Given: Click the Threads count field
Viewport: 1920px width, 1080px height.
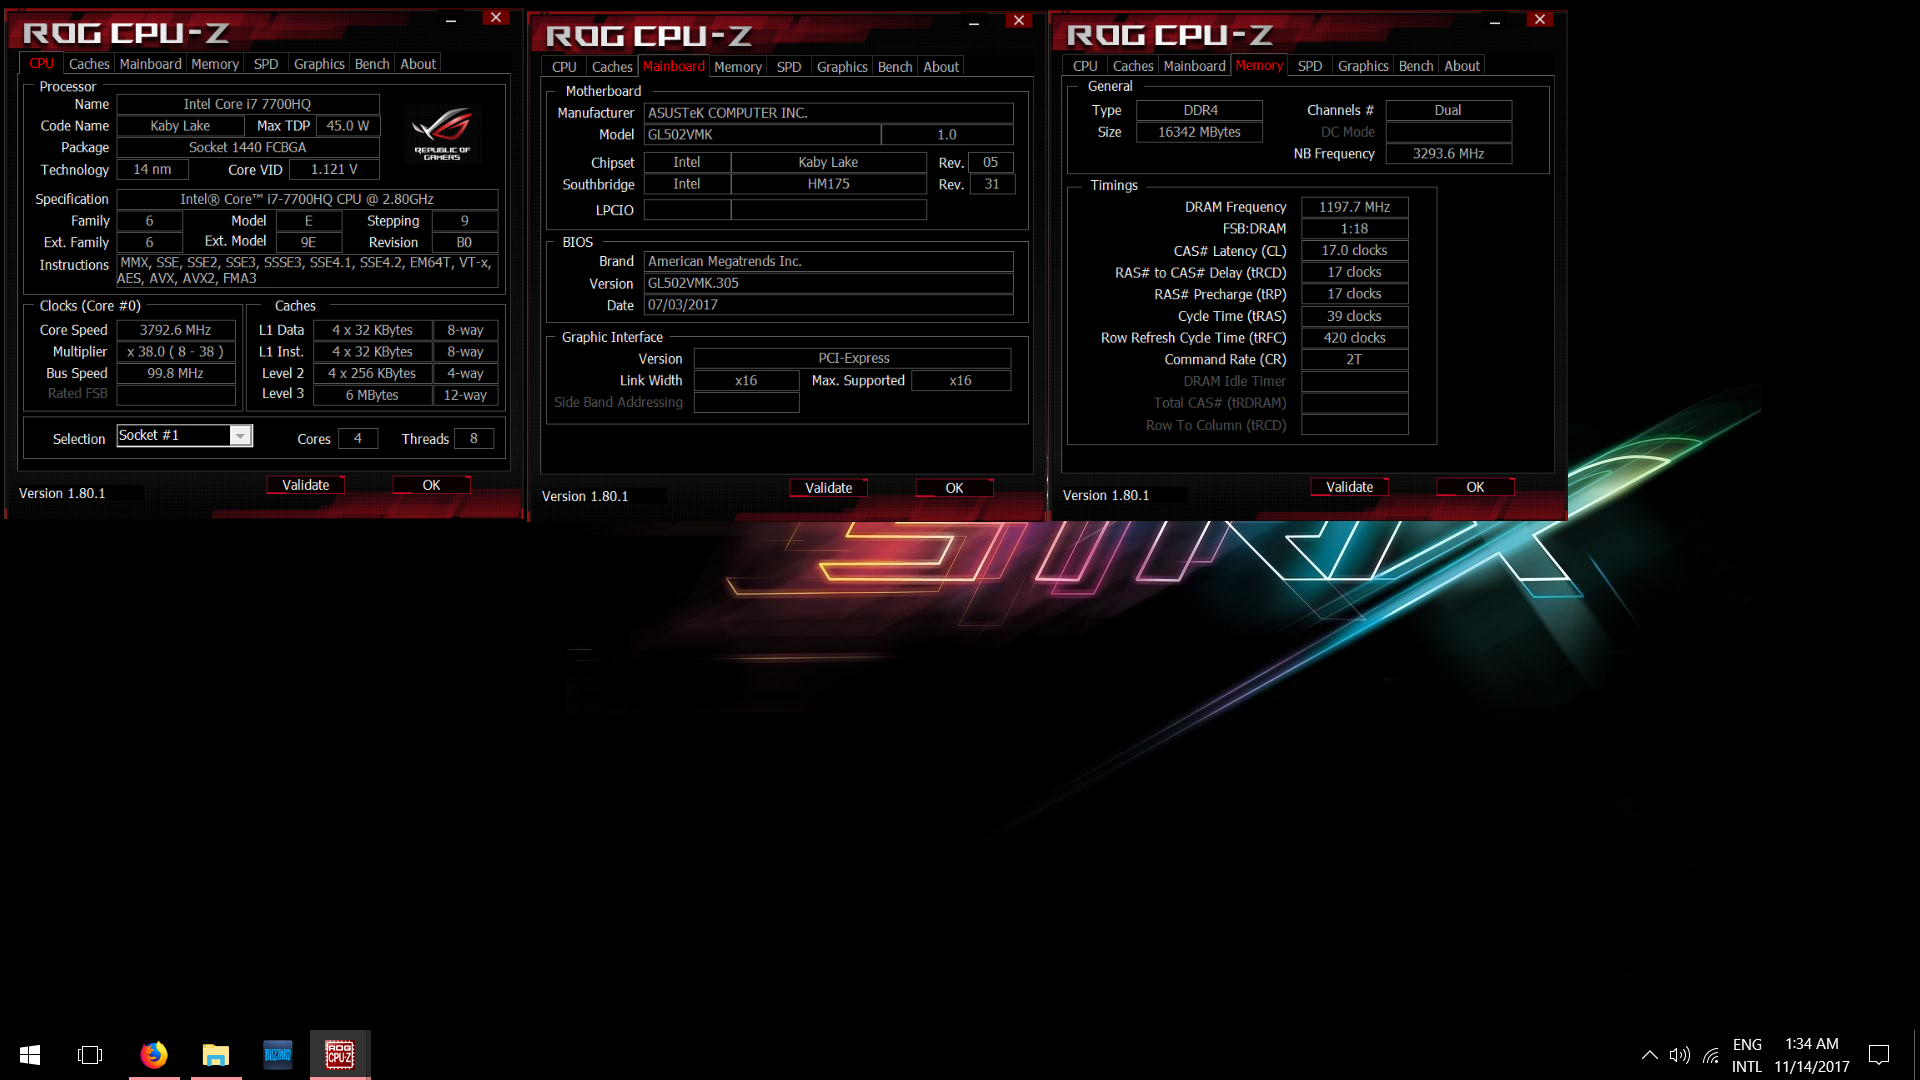Looking at the screenshot, I should tap(474, 439).
